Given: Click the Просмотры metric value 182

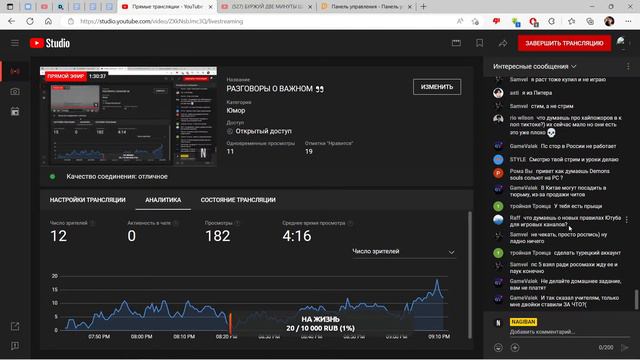Looking at the screenshot, I should point(218,236).
